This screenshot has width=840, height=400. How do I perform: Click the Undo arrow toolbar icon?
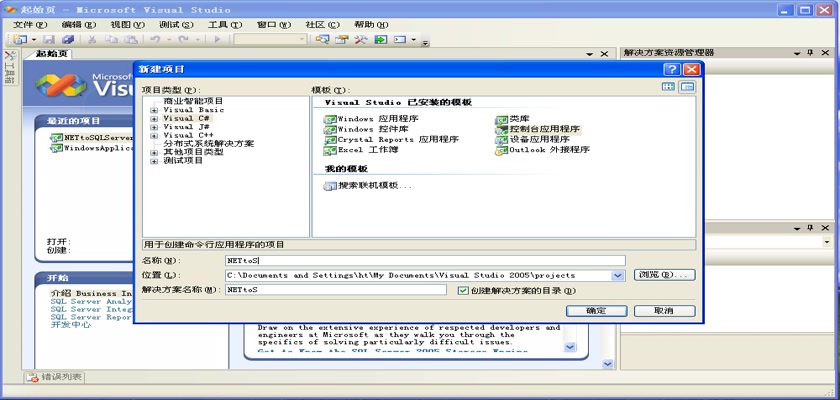pos(155,40)
